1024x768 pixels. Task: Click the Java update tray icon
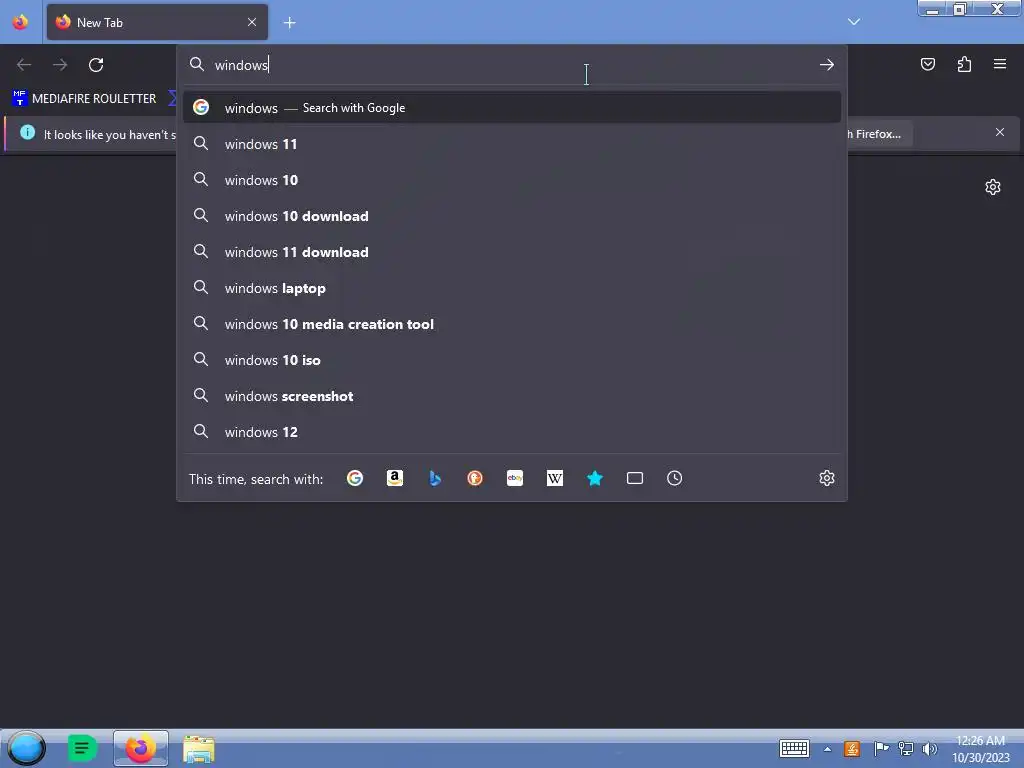[852, 749]
